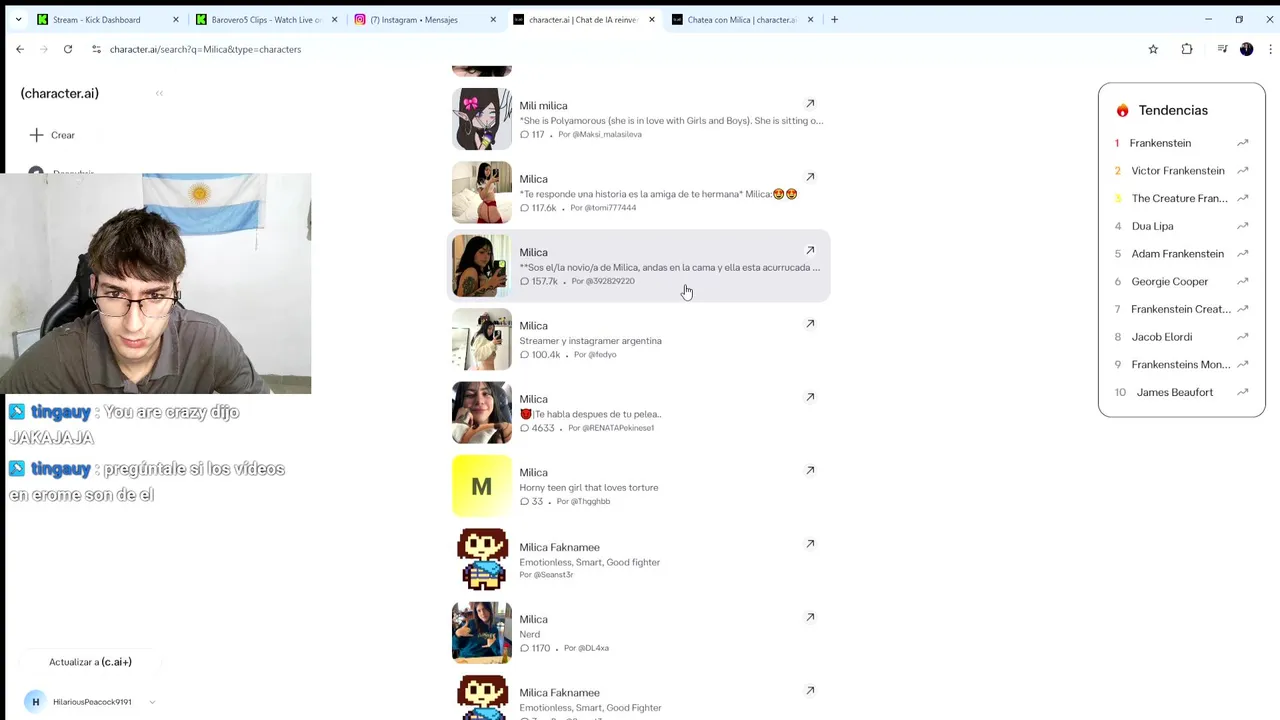The width and height of the screenshot is (1280, 720).
Task: Select text 'Streamer y instagramer argentina'
Action: click(590, 341)
